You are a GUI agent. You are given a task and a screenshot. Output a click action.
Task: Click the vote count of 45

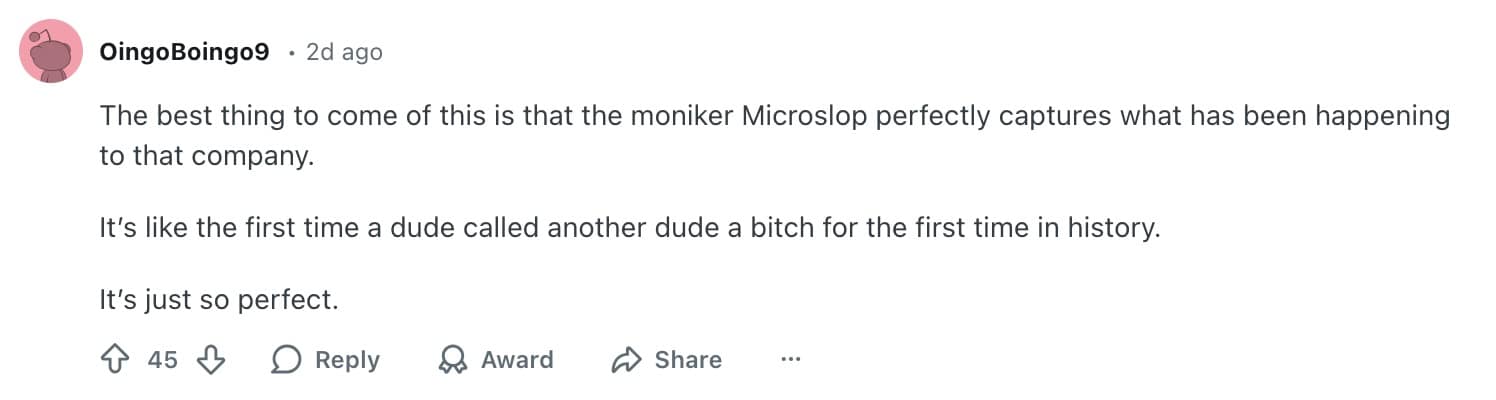coord(162,360)
